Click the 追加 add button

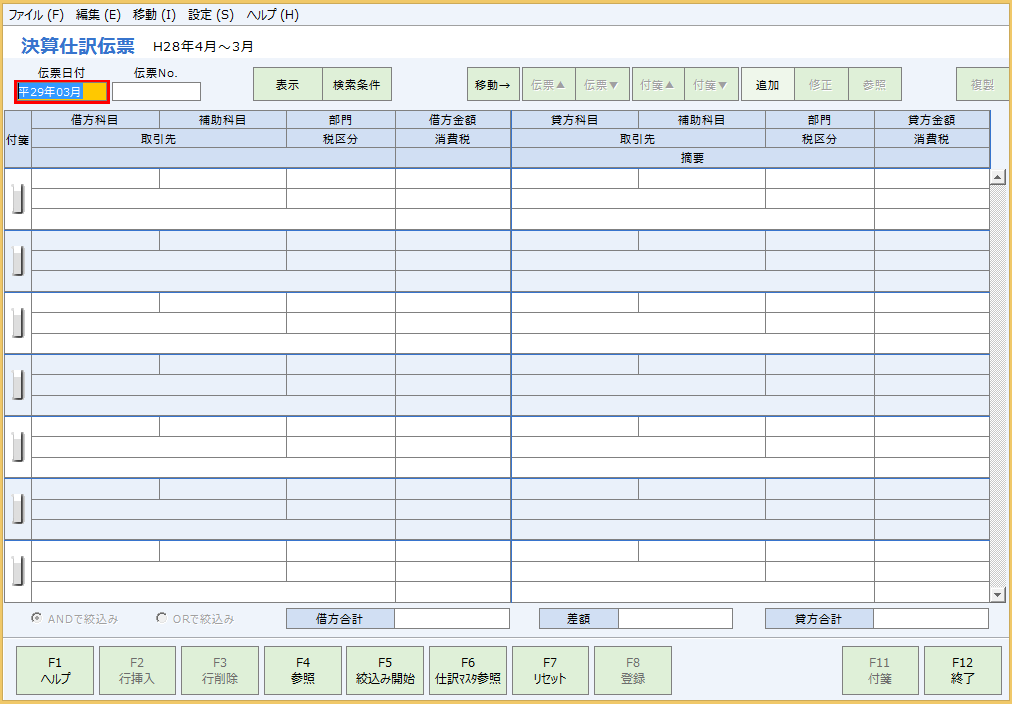pyautogui.click(x=766, y=84)
